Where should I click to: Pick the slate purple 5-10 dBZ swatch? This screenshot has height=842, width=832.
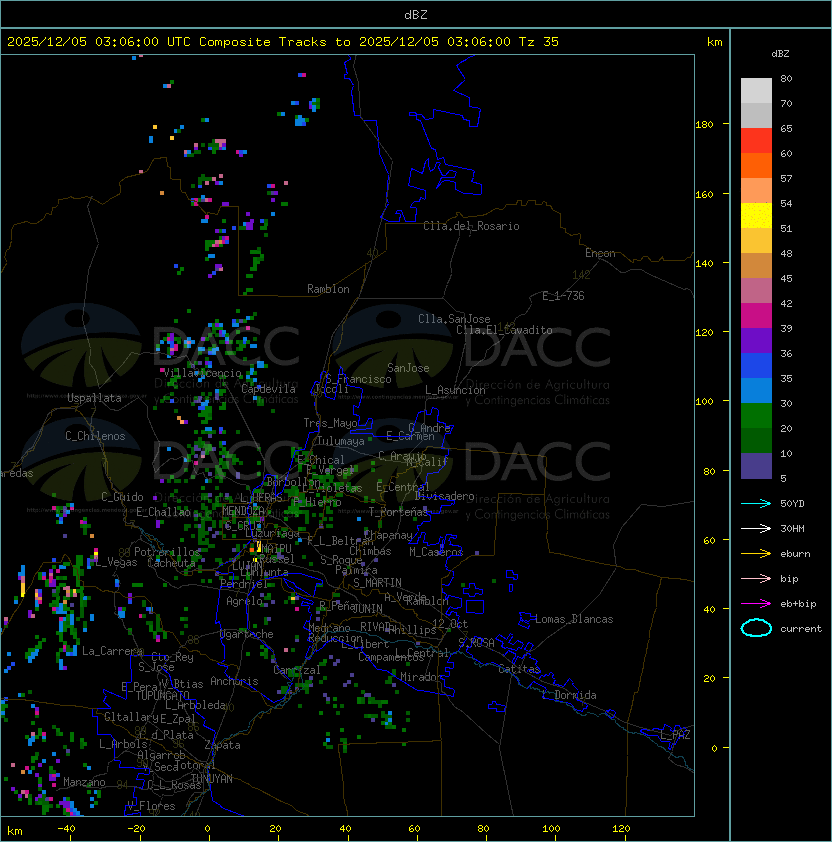pos(756,466)
